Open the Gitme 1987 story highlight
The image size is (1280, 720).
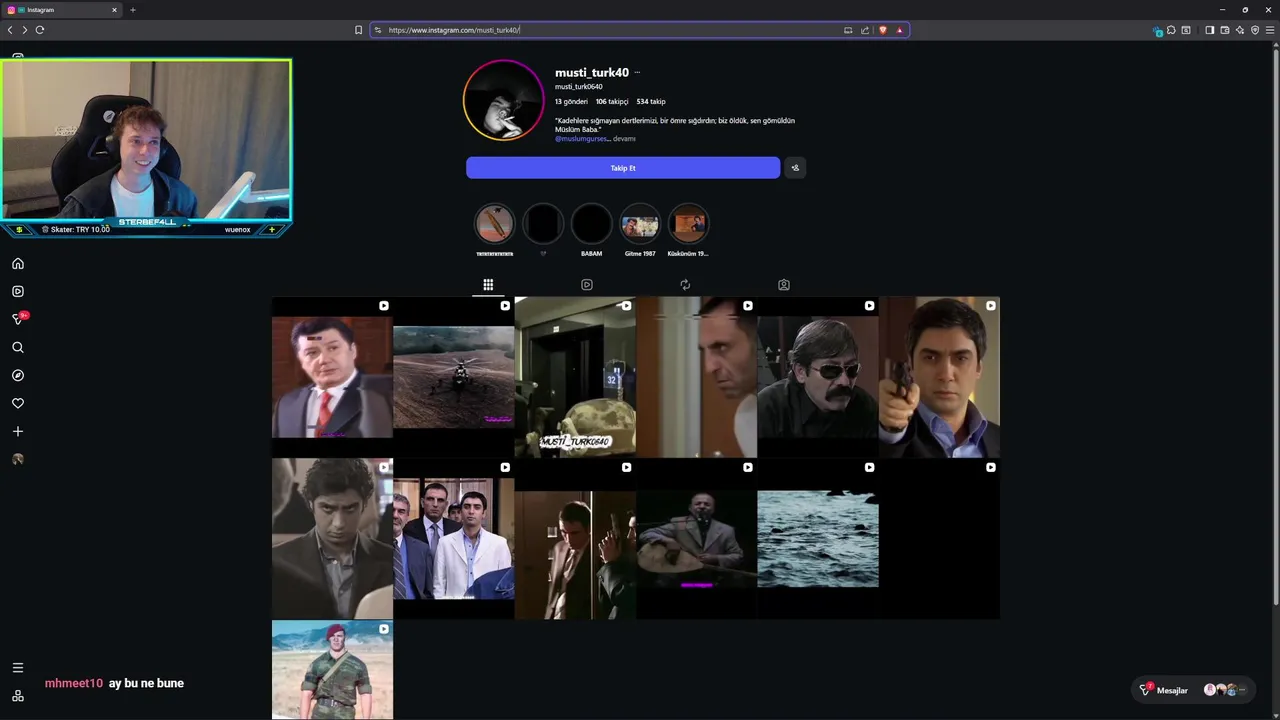(640, 224)
